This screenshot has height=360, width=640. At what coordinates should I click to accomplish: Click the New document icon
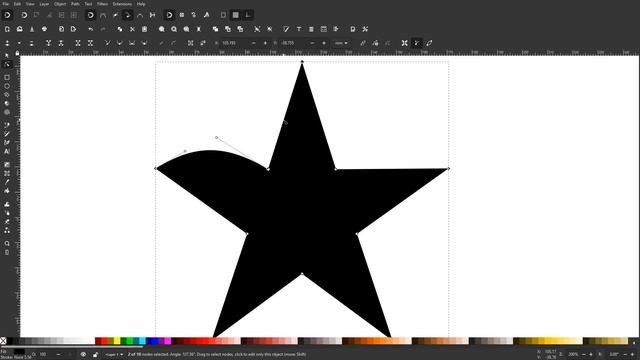(x=7, y=29)
